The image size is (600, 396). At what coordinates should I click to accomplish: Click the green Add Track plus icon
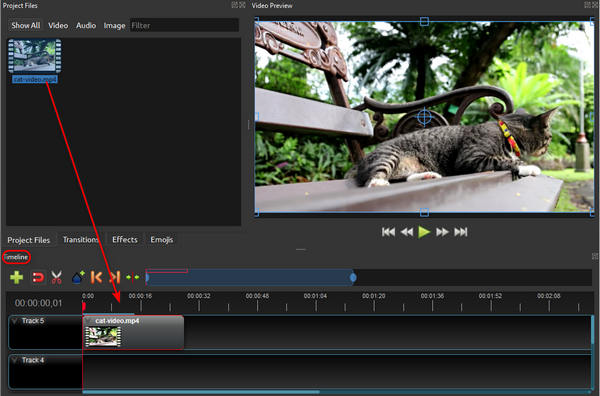click(16, 277)
